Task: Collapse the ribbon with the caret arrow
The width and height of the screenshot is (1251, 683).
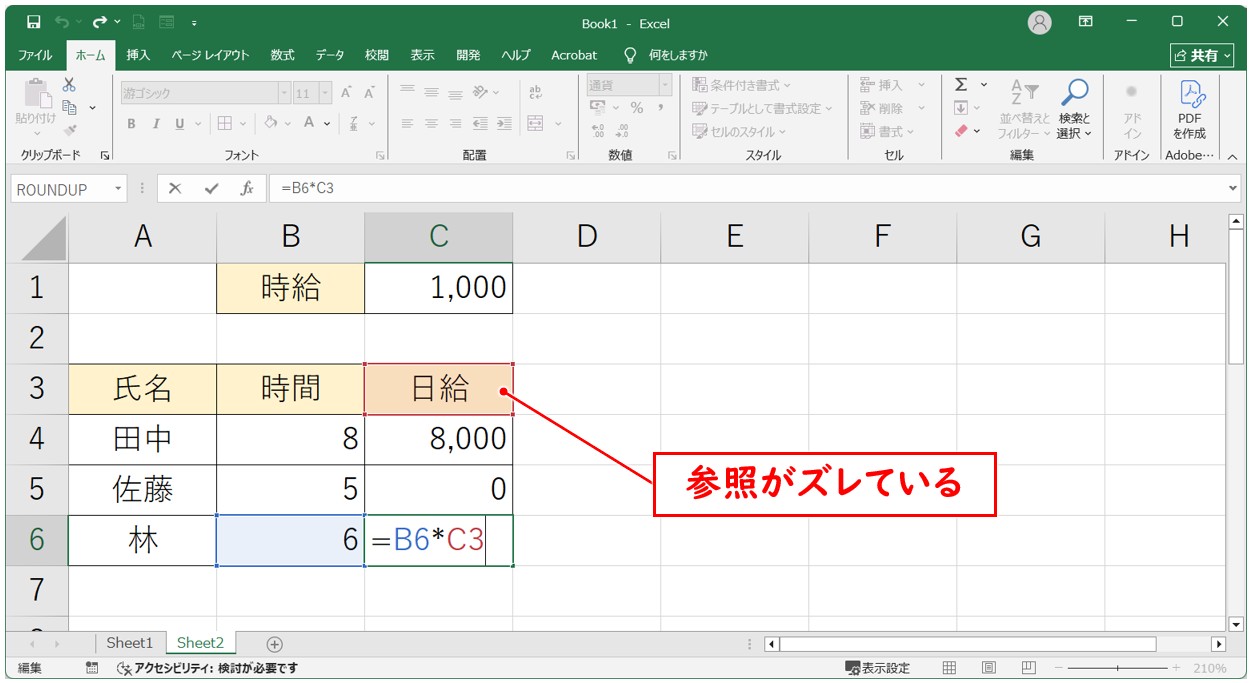Action: pyautogui.click(x=1232, y=156)
